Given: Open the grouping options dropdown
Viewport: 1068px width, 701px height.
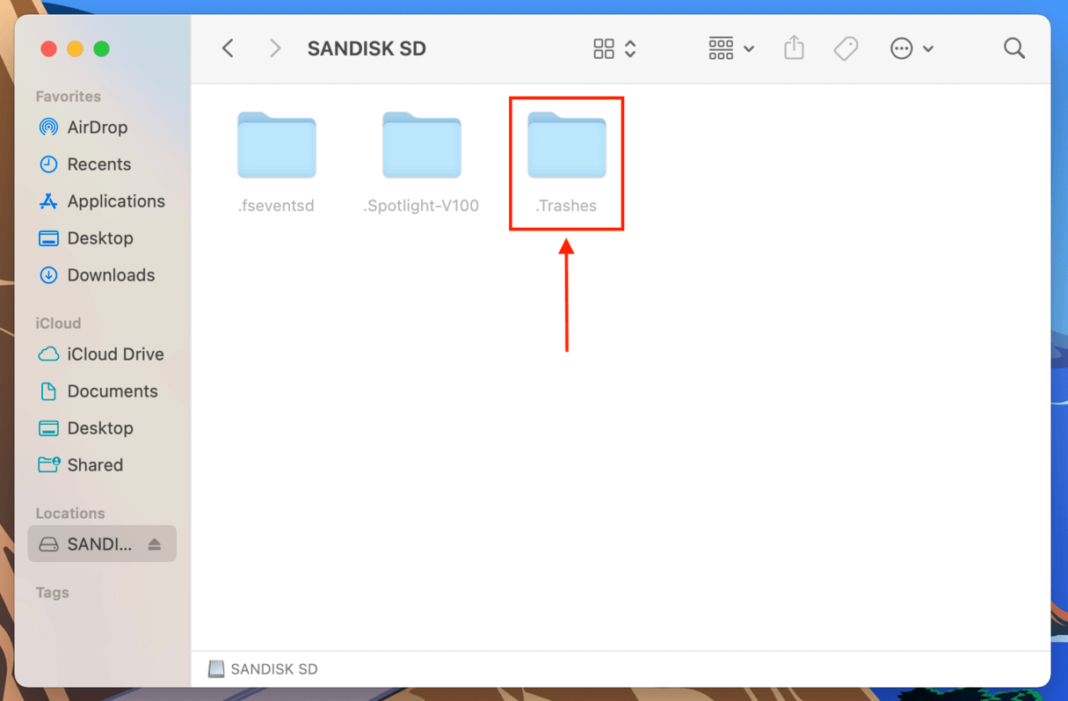Looking at the screenshot, I should pyautogui.click(x=730, y=48).
